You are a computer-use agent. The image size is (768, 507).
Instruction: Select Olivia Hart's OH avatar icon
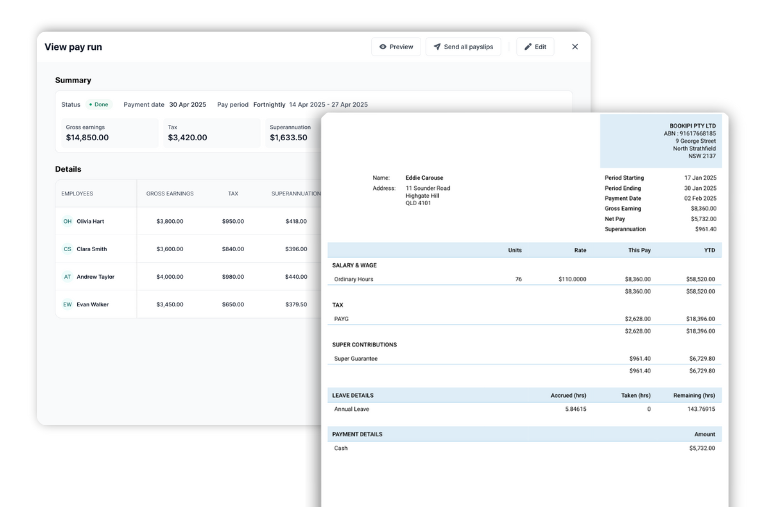click(67, 221)
